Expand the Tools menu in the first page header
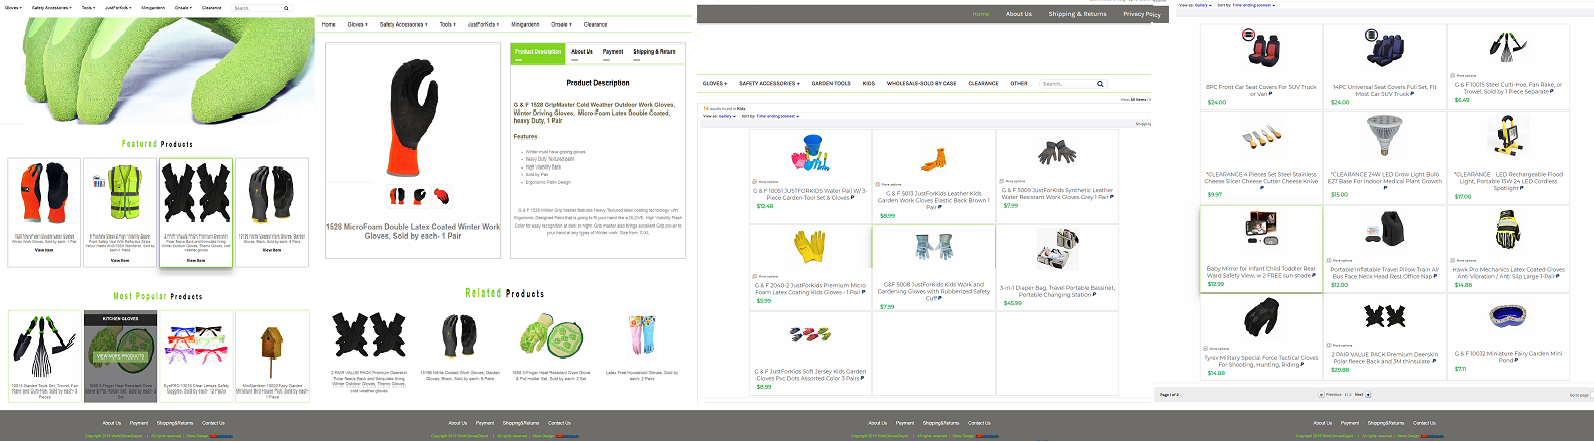The width and height of the screenshot is (1594, 442). (x=88, y=8)
